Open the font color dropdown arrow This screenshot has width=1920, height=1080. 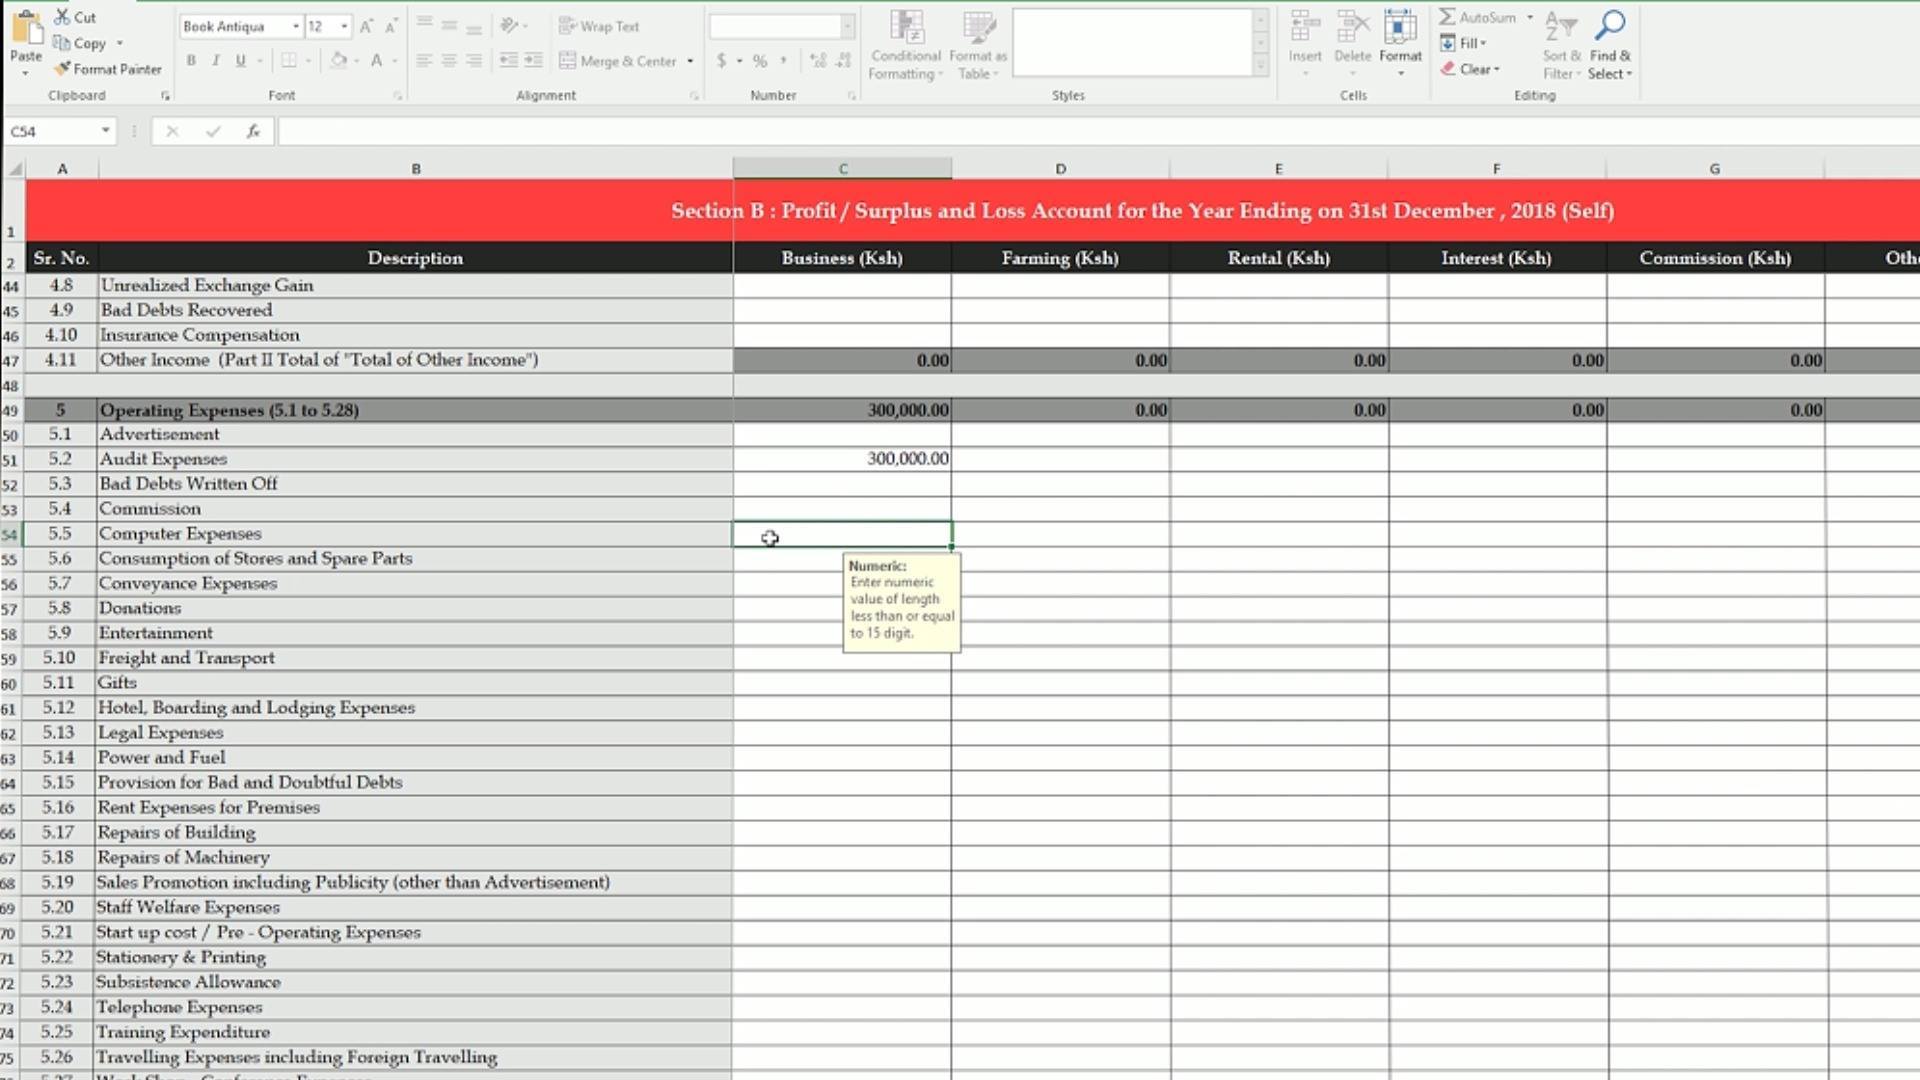click(395, 61)
